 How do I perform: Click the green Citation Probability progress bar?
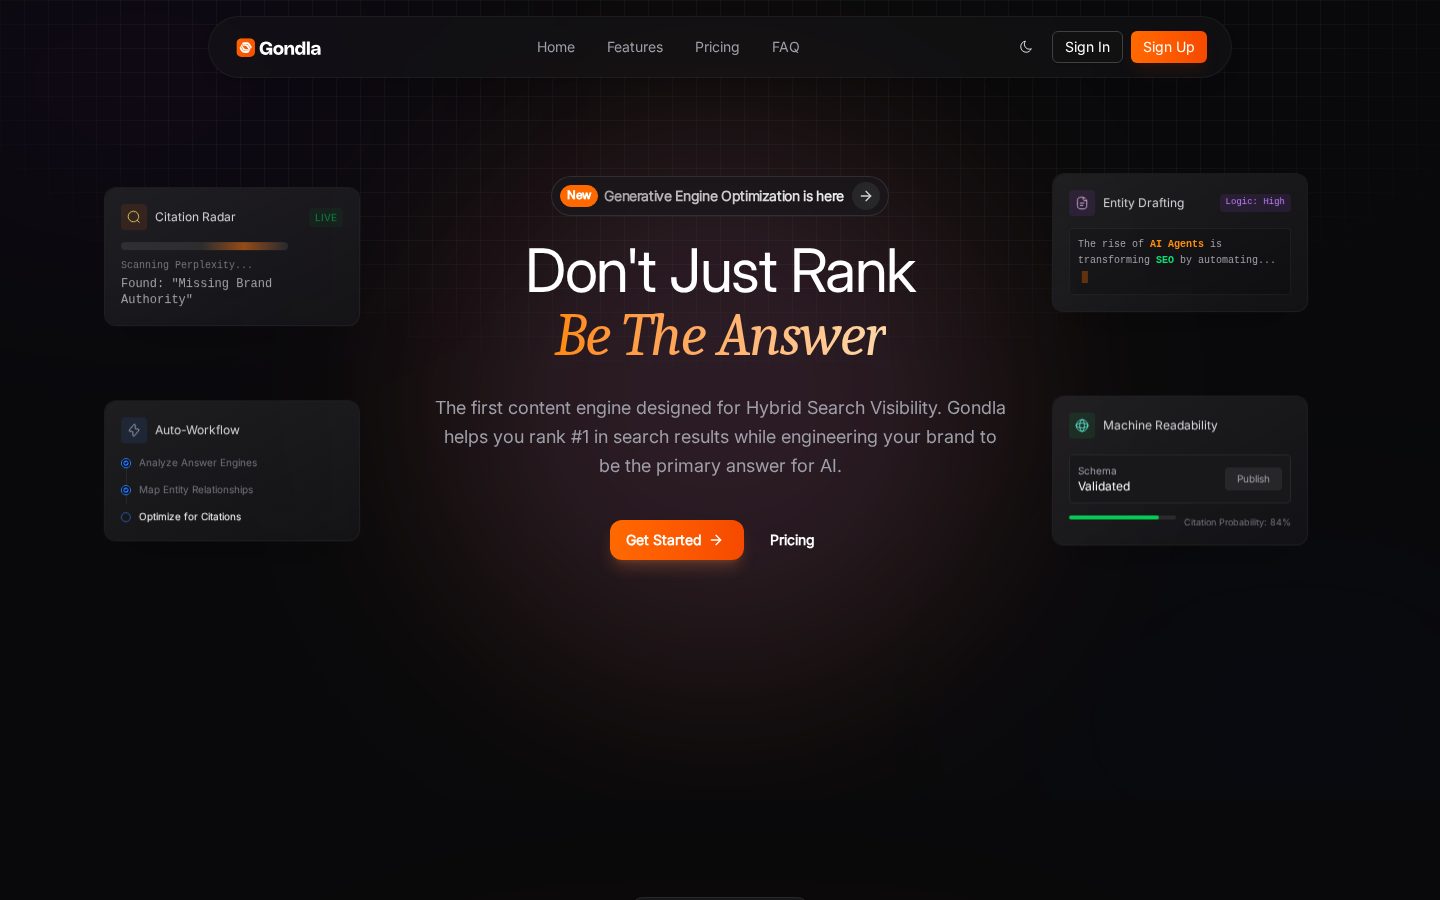tap(1122, 518)
